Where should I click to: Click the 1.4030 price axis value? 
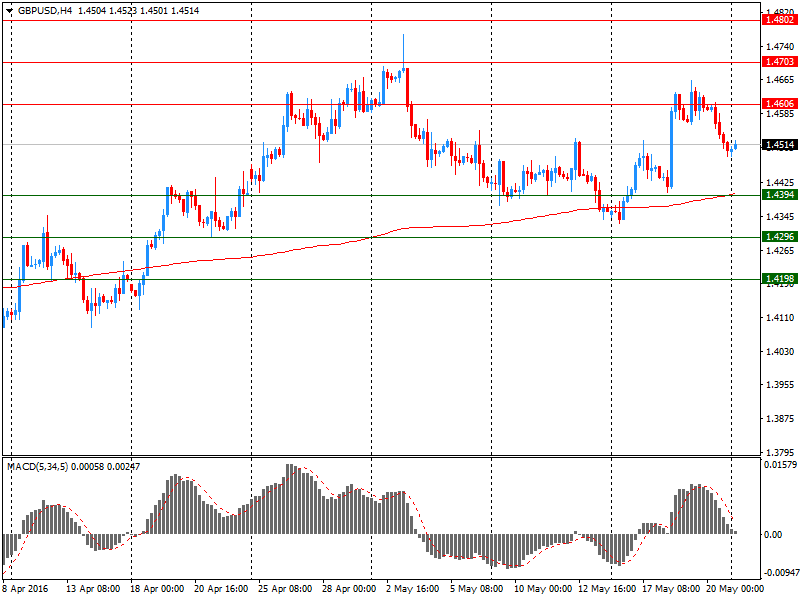click(x=780, y=351)
